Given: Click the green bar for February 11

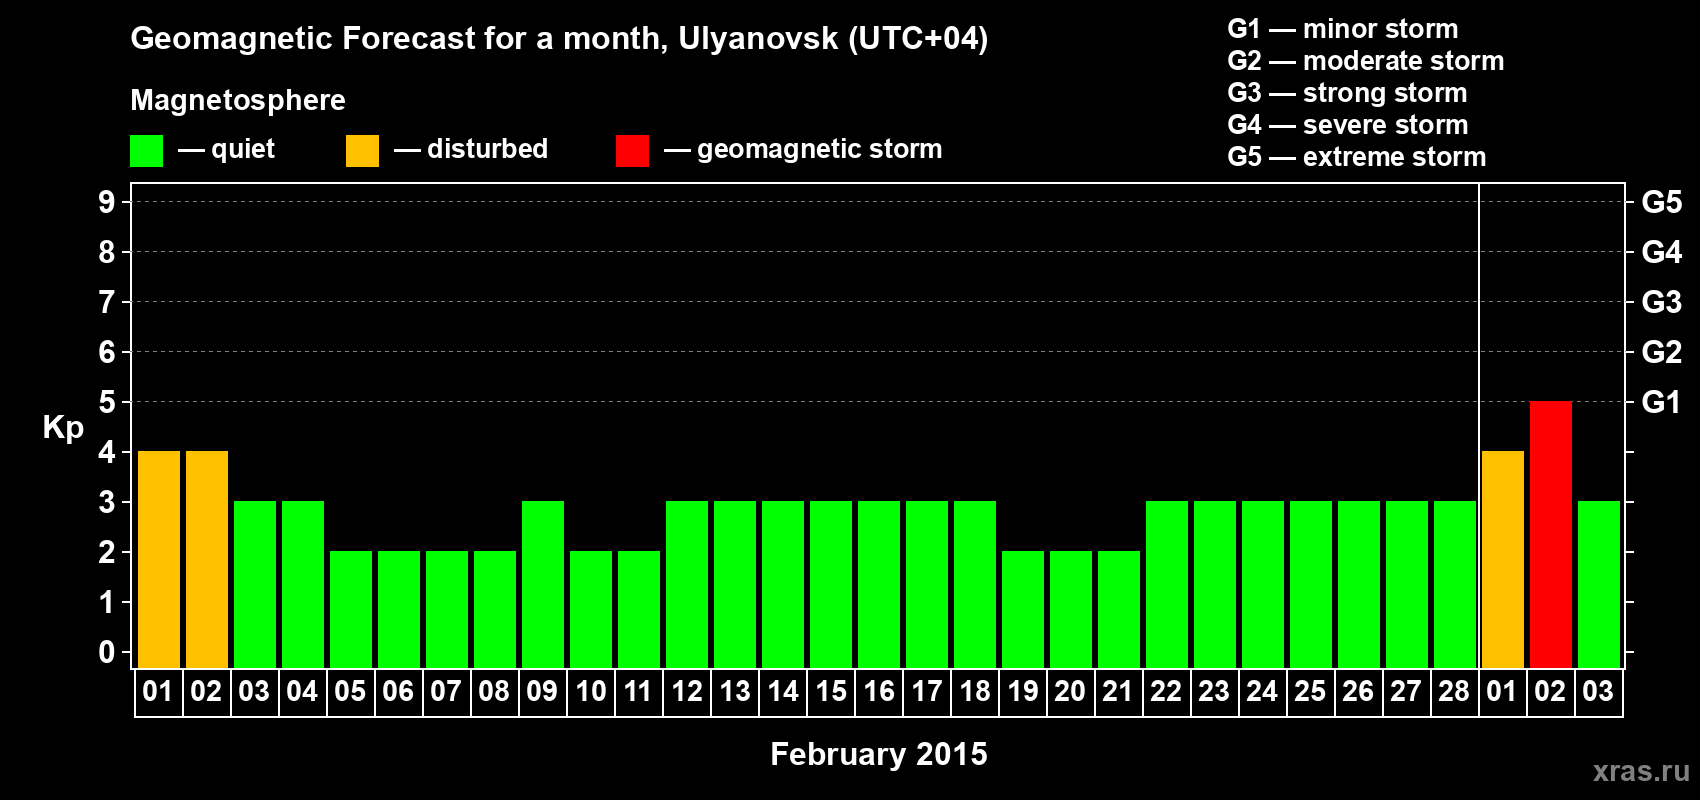Looking at the screenshot, I should [639, 610].
